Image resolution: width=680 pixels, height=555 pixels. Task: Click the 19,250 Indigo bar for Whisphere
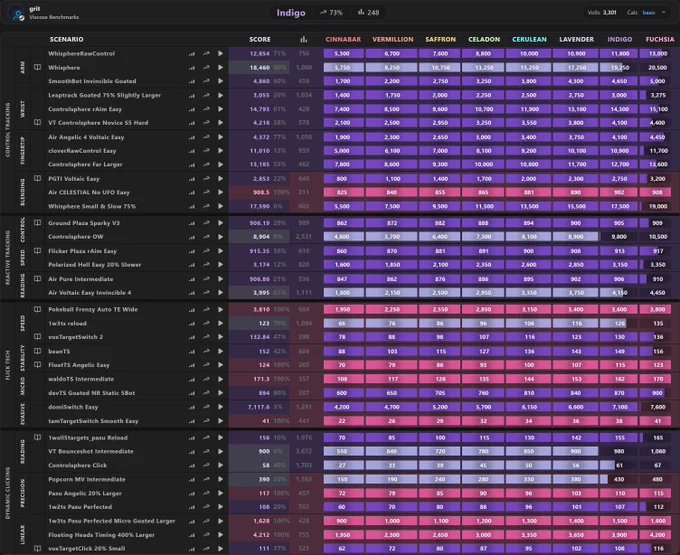(x=619, y=68)
